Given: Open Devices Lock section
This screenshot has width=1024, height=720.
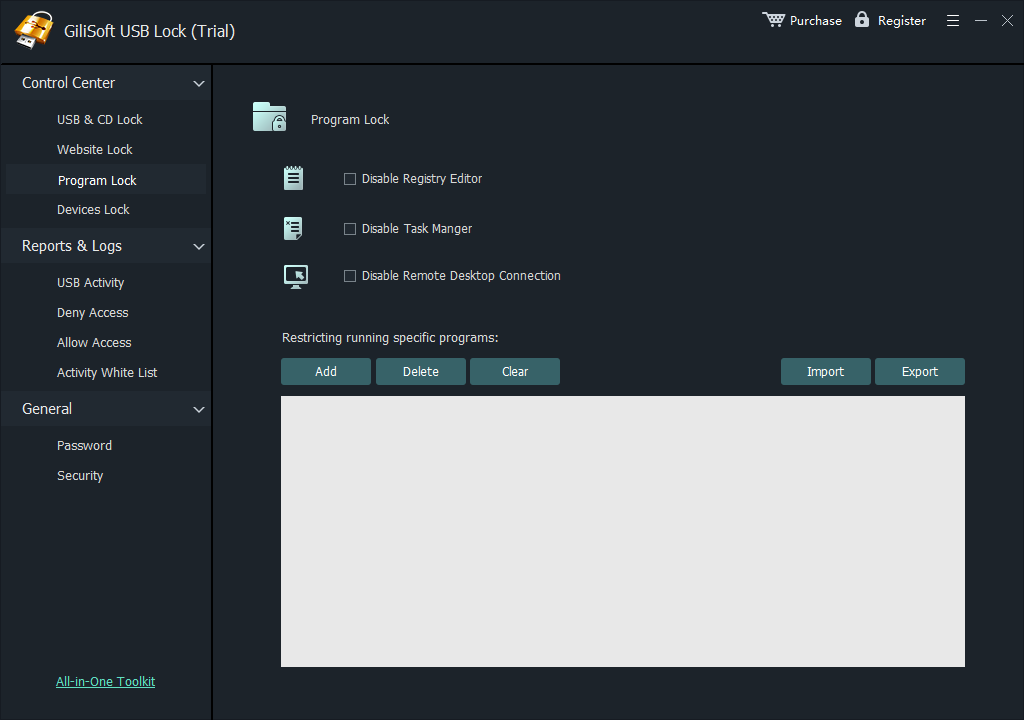Looking at the screenshot, I should point(93,210).
